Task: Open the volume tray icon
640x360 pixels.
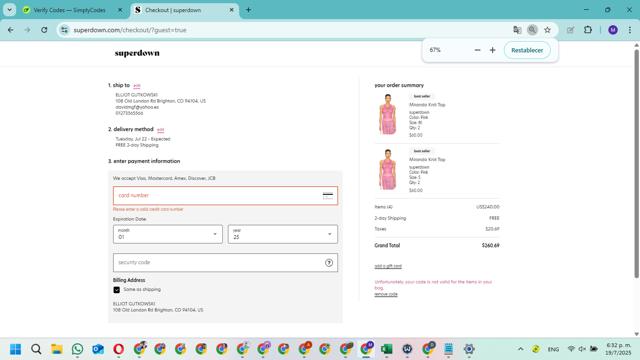Action: (582, 349)
